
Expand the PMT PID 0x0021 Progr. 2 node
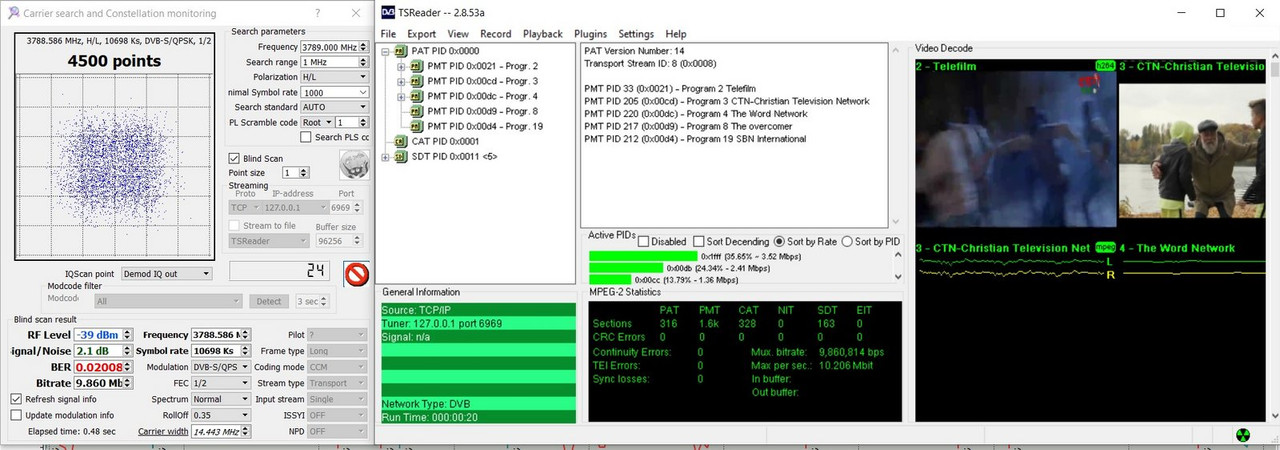[402, 66]
